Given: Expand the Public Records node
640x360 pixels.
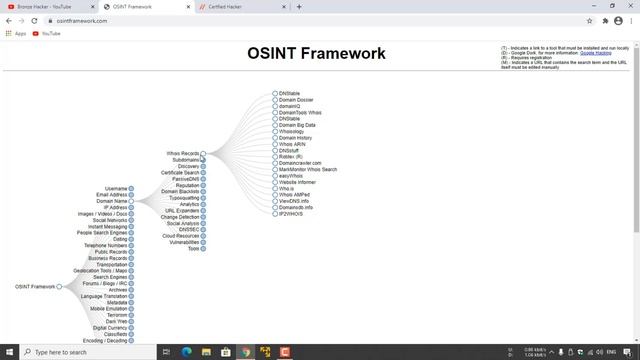Looking at the screenshot, I should [131, 252].
